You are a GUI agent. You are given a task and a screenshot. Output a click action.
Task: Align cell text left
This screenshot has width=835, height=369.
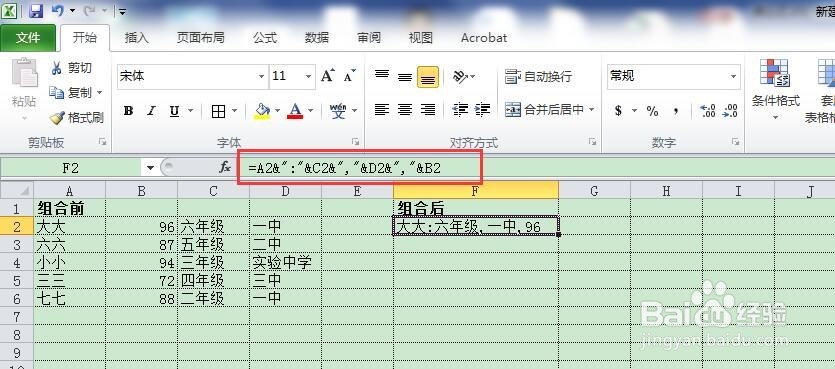(381, 110)
